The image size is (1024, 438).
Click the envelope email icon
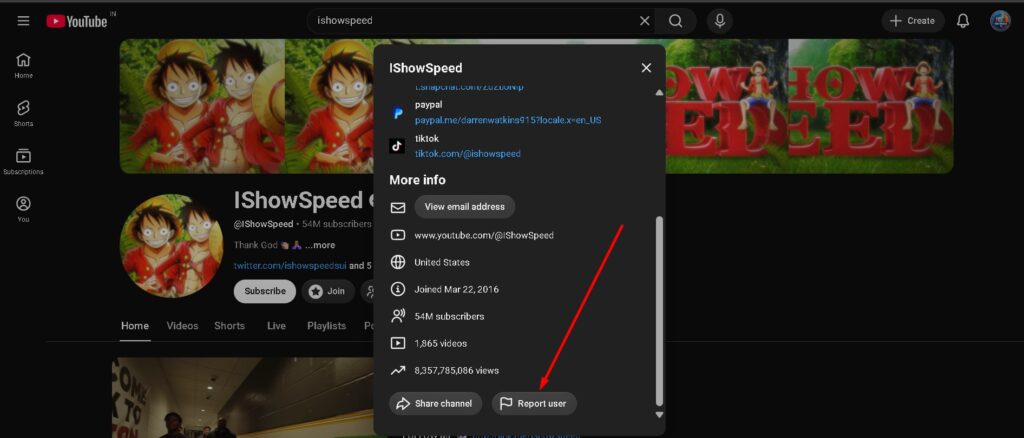398,208
